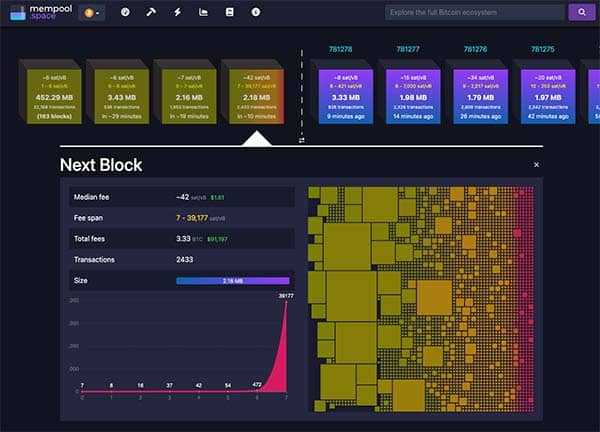600x432 pixels.
Task: Select the mined 1.07 MB block cube
Action: click(x=547, y=94)
